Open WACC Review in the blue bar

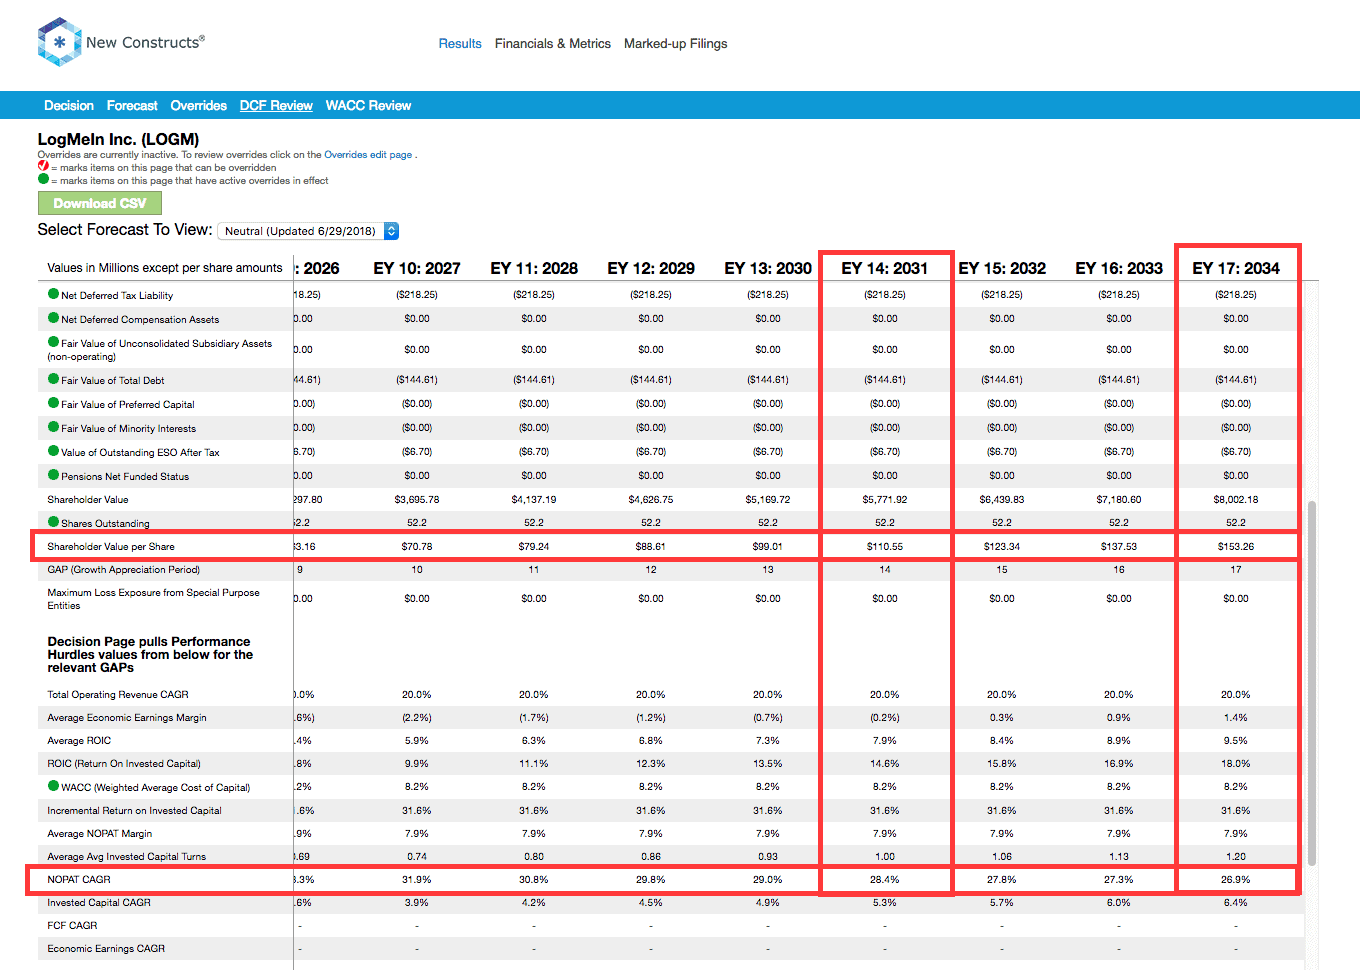pos(368,105)
